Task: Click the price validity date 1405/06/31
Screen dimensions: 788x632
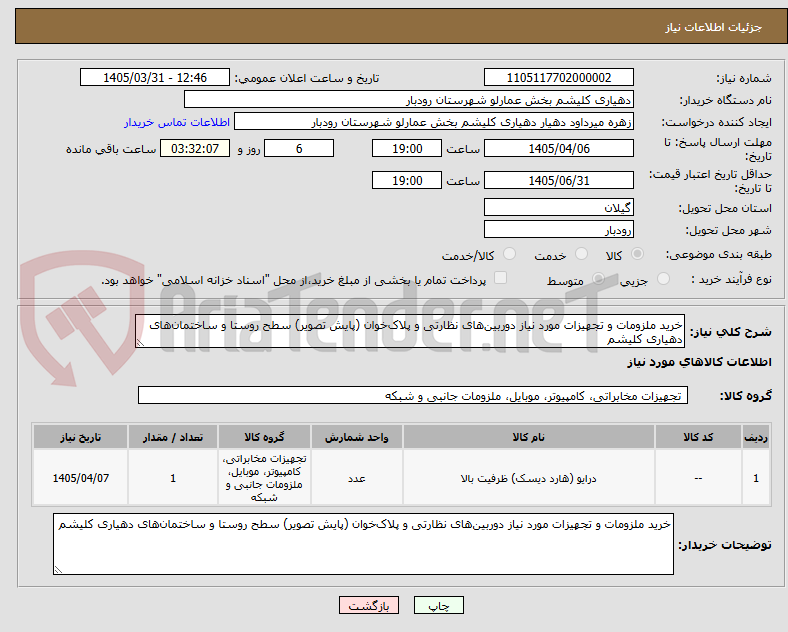Action: click(x=558, y=180)
